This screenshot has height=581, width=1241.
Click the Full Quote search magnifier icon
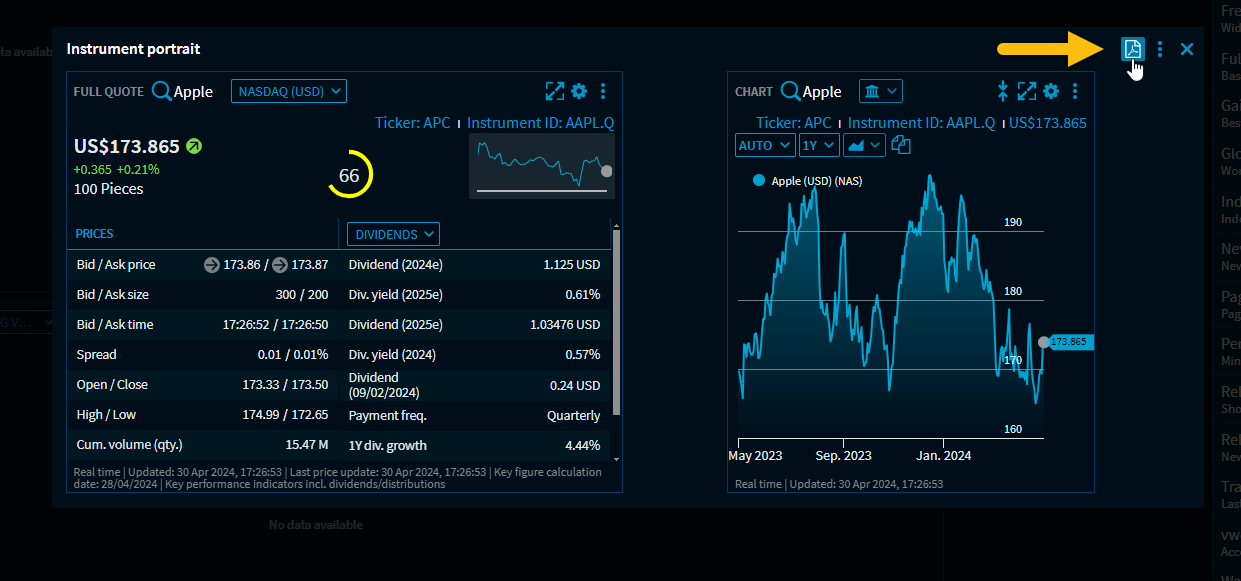pyautogui.click(x=162, y=91)
